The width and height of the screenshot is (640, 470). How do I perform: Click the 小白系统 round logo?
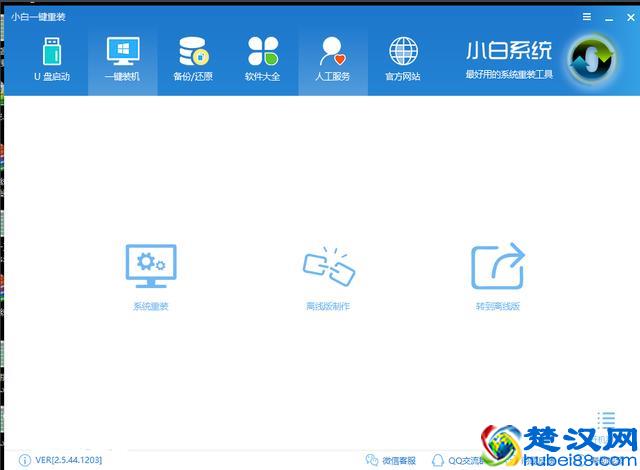pos(591,59)
